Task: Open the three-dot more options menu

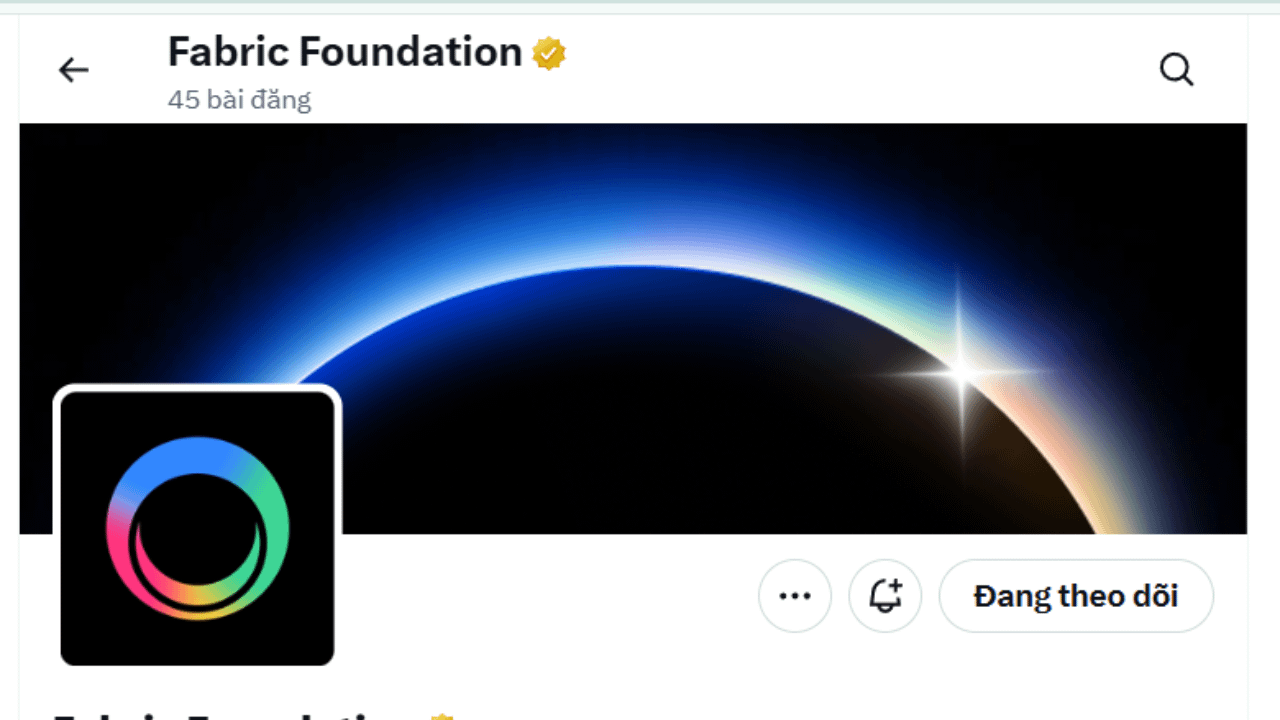Action: coord(795,596)
